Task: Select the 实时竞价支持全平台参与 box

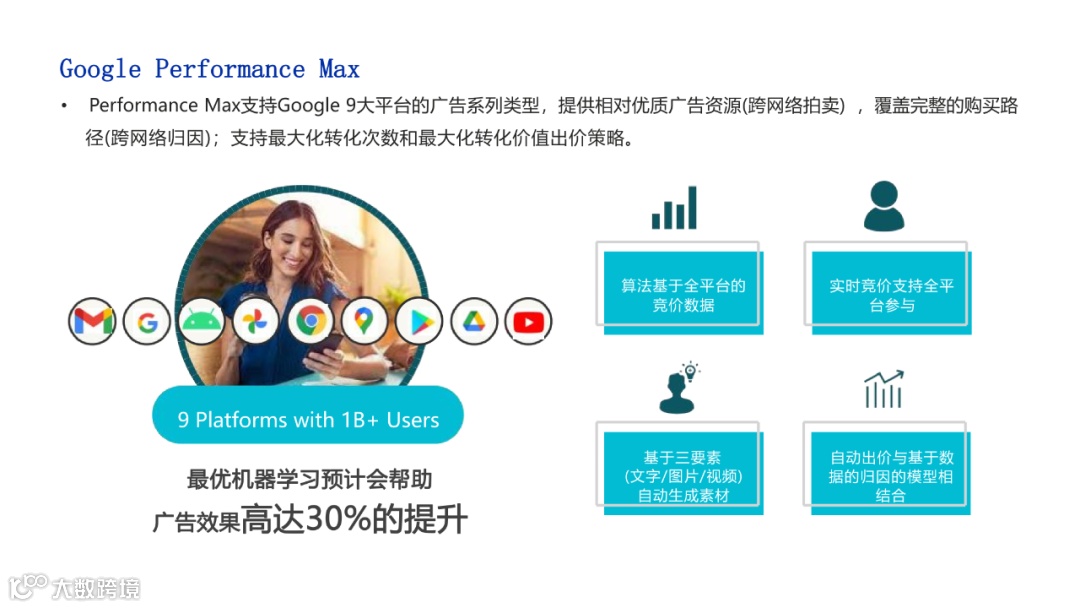Action: tap(888, 289)
